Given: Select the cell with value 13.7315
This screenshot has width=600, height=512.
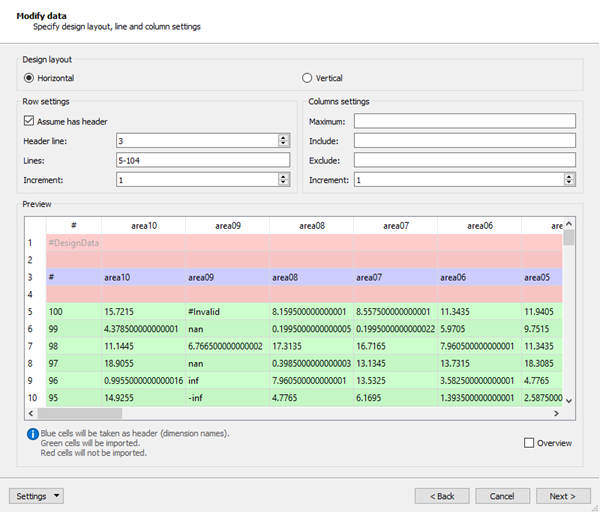Looking at the screenshot, I should point(480,363).
